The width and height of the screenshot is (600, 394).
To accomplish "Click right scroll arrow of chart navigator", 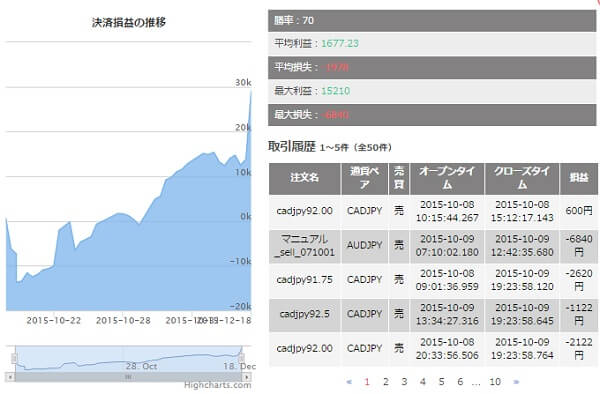I will tap(247, 377).
